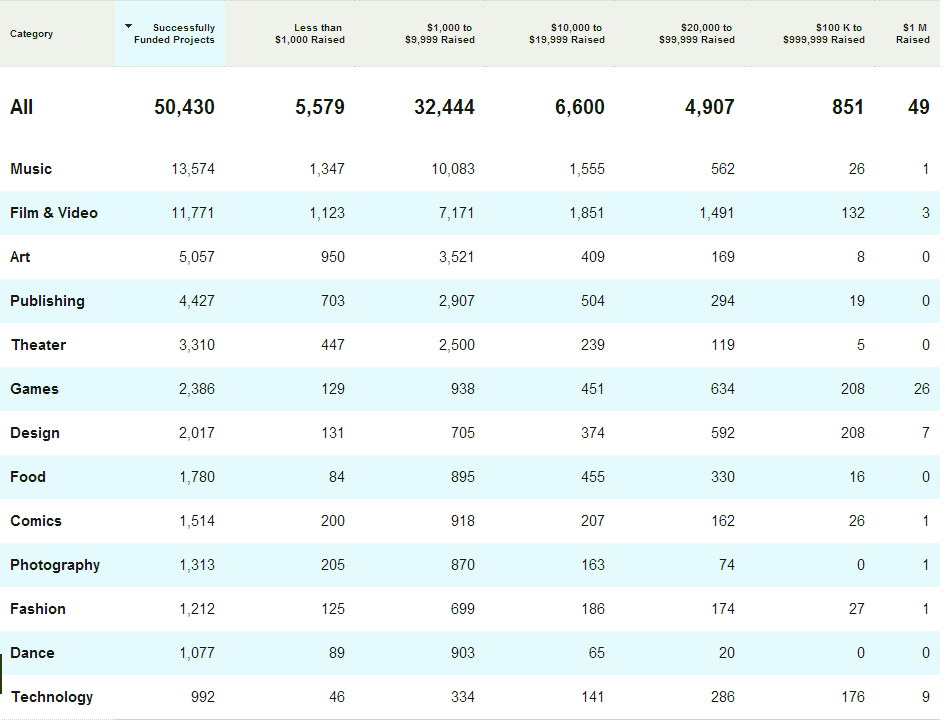Open the Film & Video category
This screenshot has height=720, width=945.
click(54, 213)
